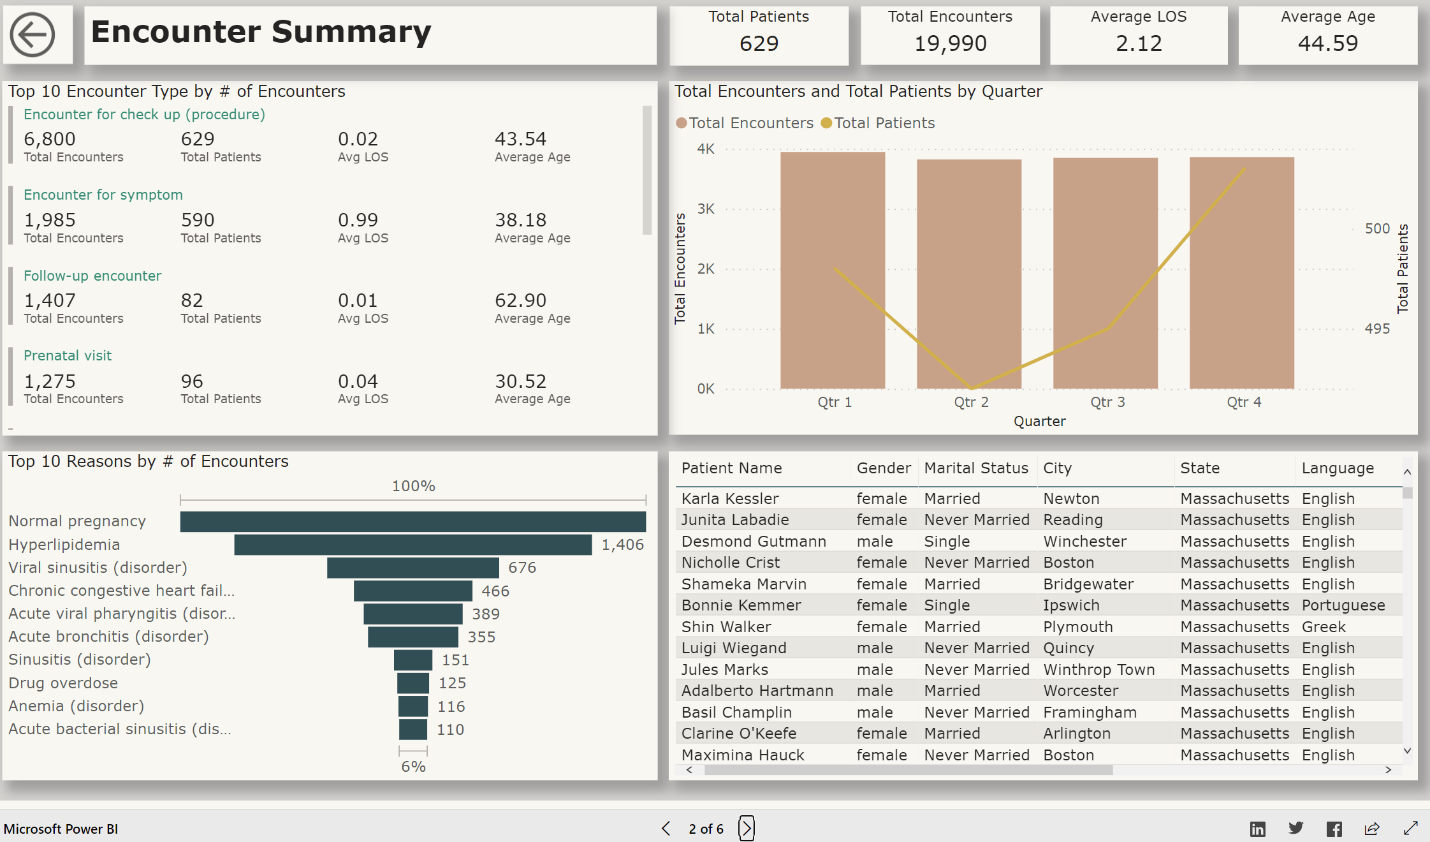Viewport: 1430px width, 842px height.
Task: Sort table by Language column
Action: [x=1338, y=468]
